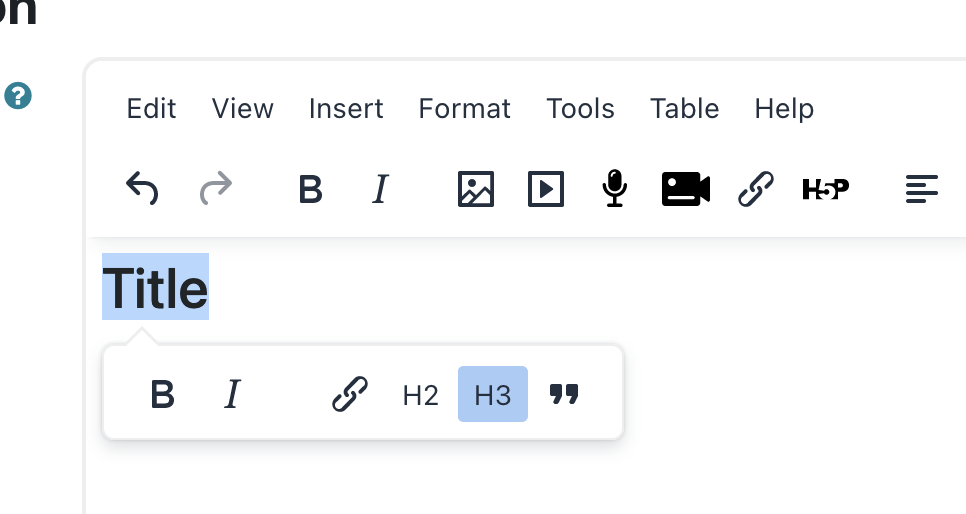Apply H2 heading from popup toolbar

point(421,395)
